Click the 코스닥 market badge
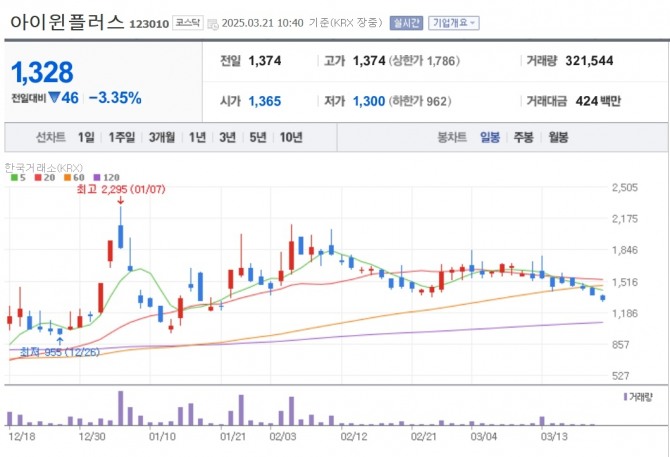 coord(188,23)
